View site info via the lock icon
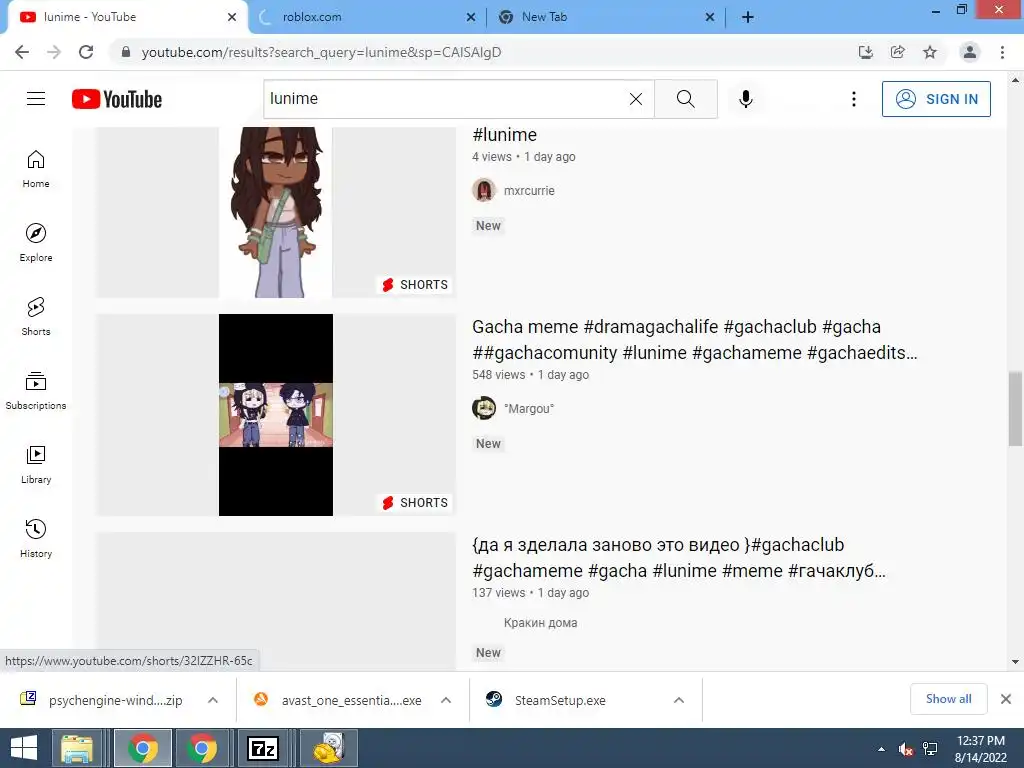The height and width of the screenshot is (768, 1024). (126, 52)
